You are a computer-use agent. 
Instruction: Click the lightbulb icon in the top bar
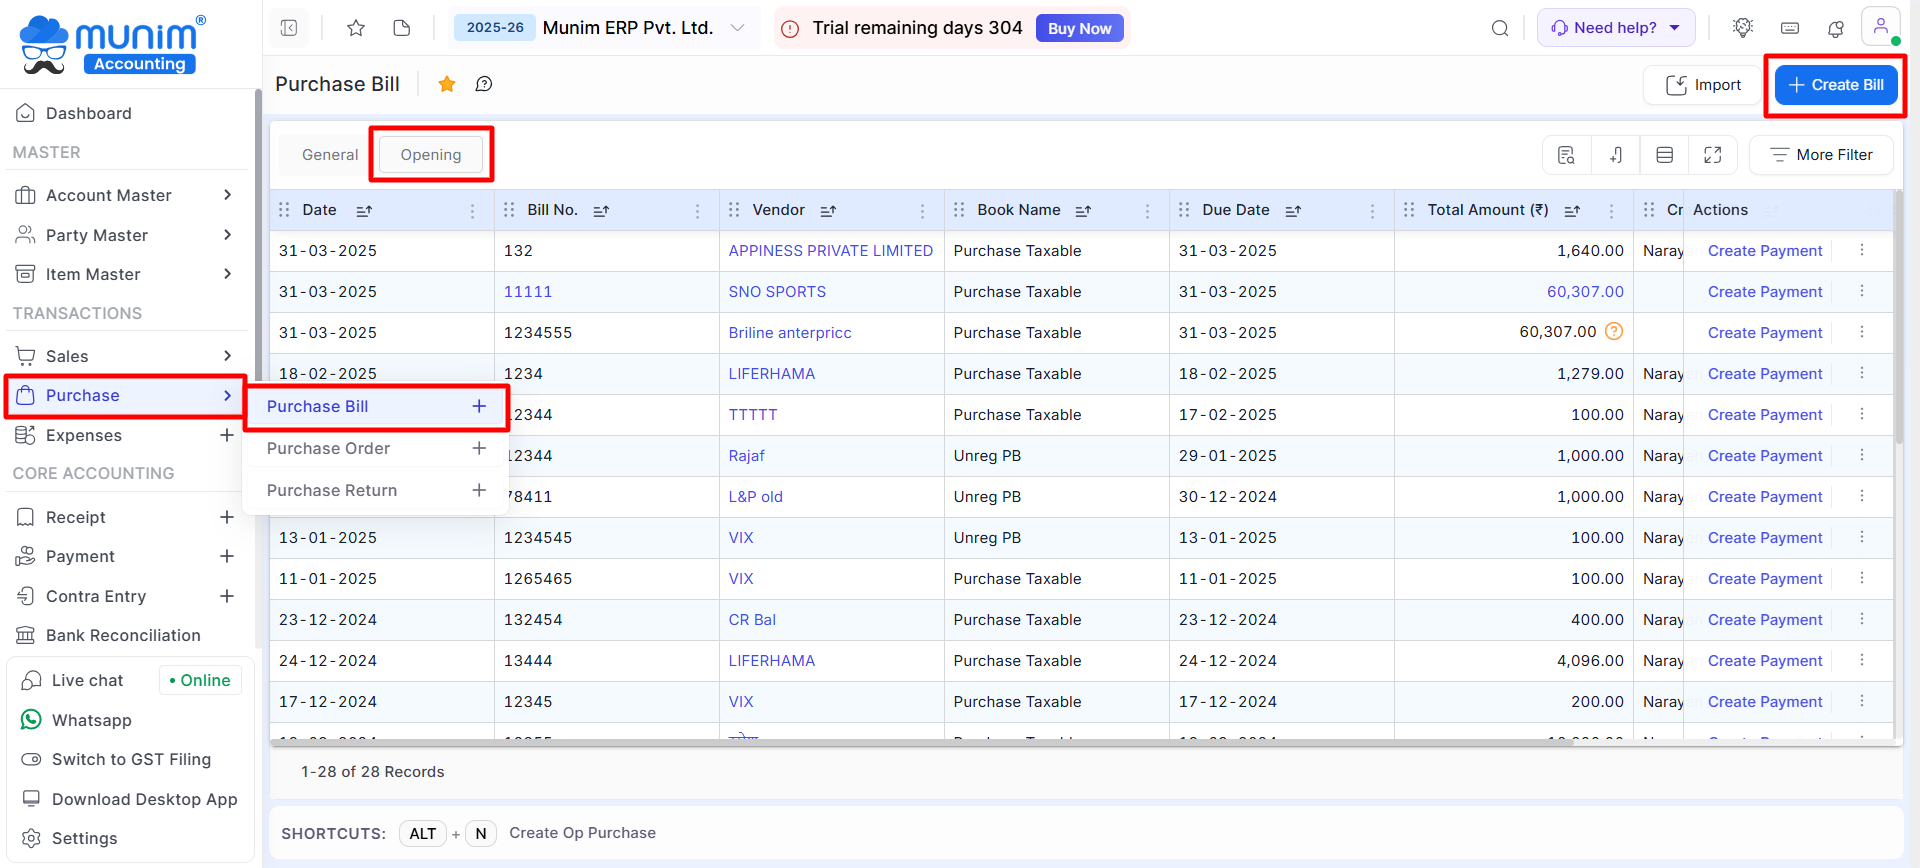(1743, 28)
